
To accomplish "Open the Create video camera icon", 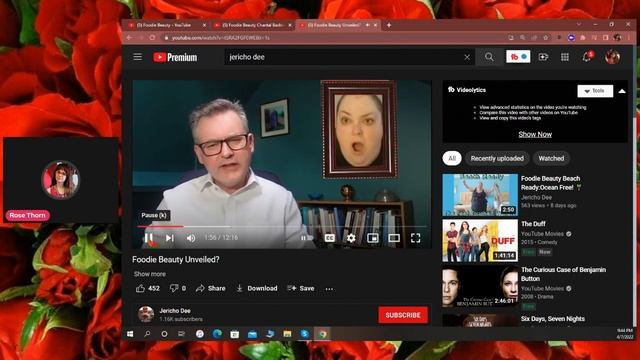I will [x=543, y=57].
